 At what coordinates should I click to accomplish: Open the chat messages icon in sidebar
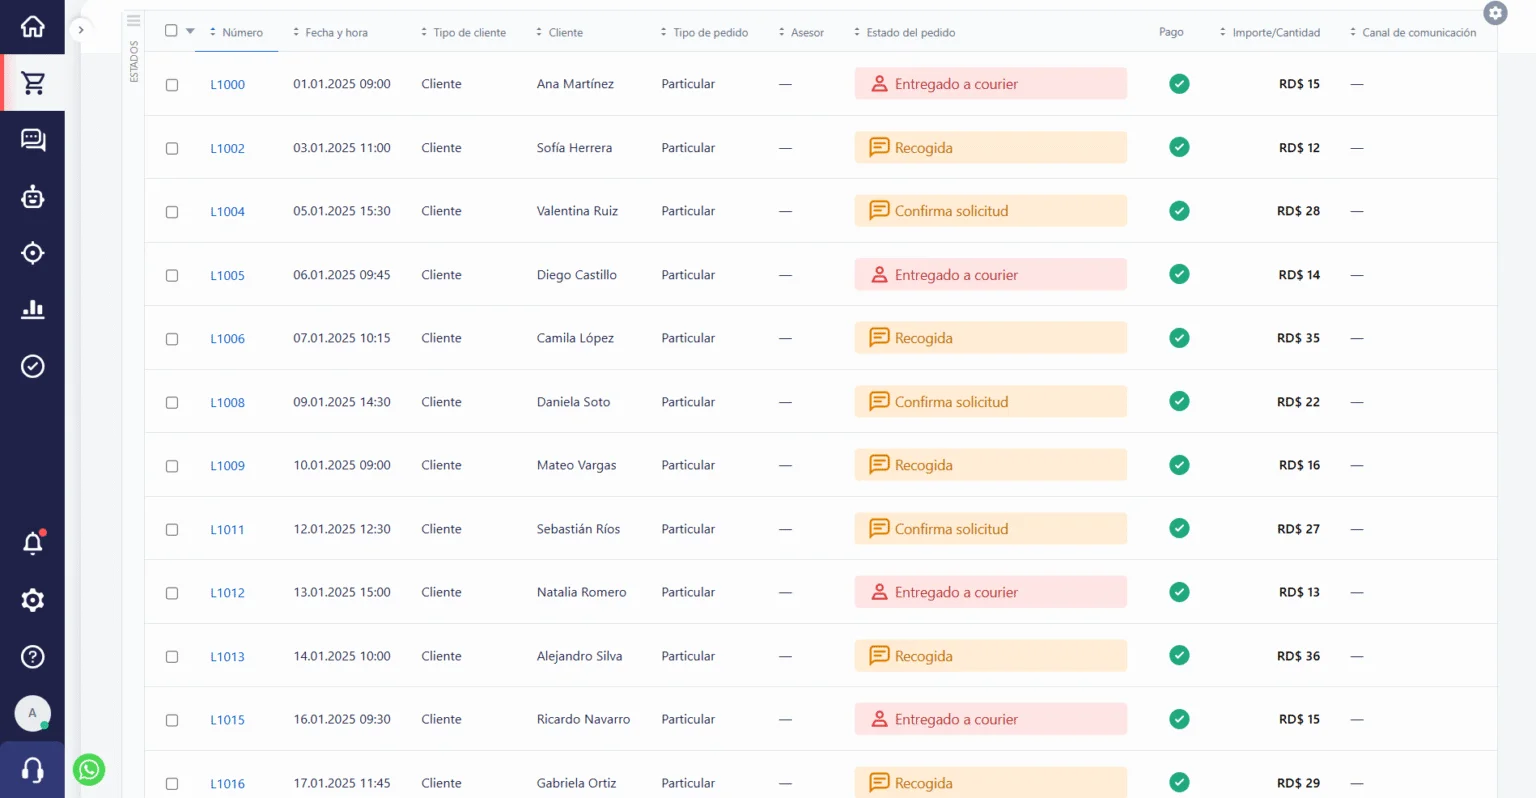(32, 140)
